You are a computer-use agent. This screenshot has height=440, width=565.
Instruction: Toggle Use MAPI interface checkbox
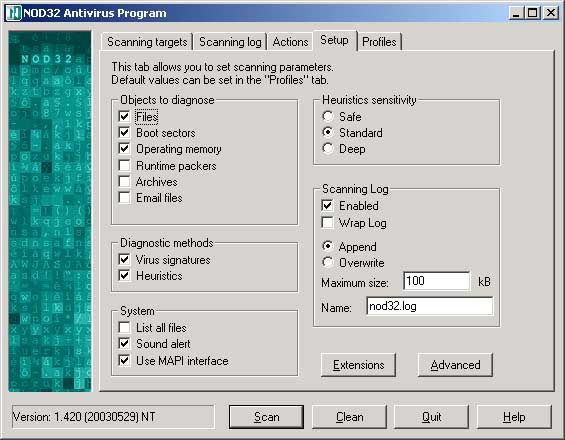coord(124,360)
